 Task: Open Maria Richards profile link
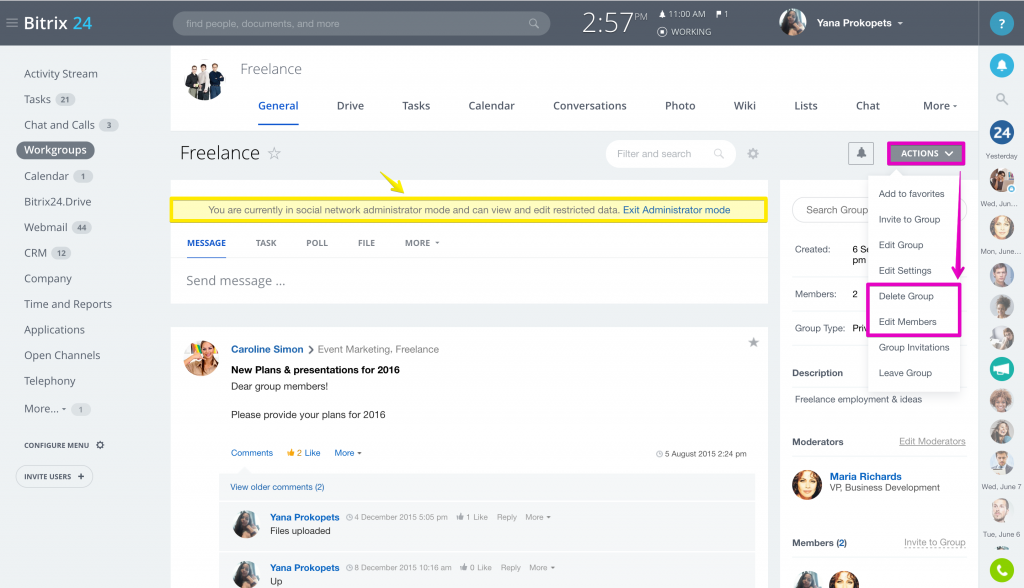coord(865,476)
